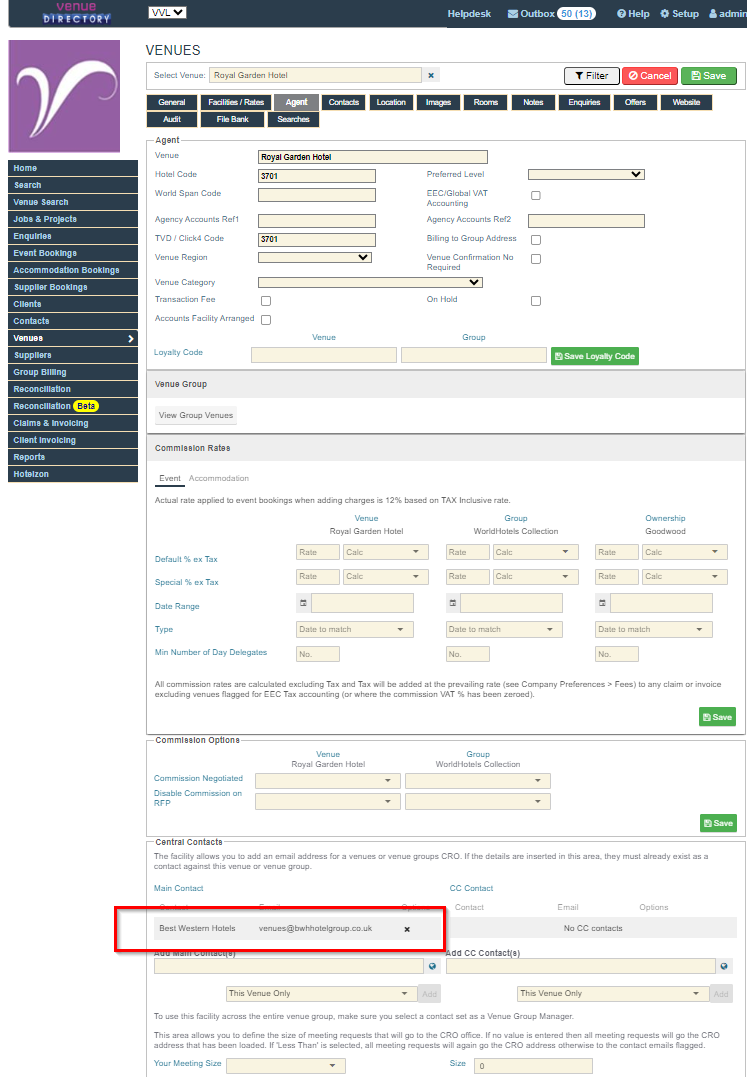Expand Venues sidebar chevron arrow
Viewport: 747px width, 1077px height.
tap(130, 339)
